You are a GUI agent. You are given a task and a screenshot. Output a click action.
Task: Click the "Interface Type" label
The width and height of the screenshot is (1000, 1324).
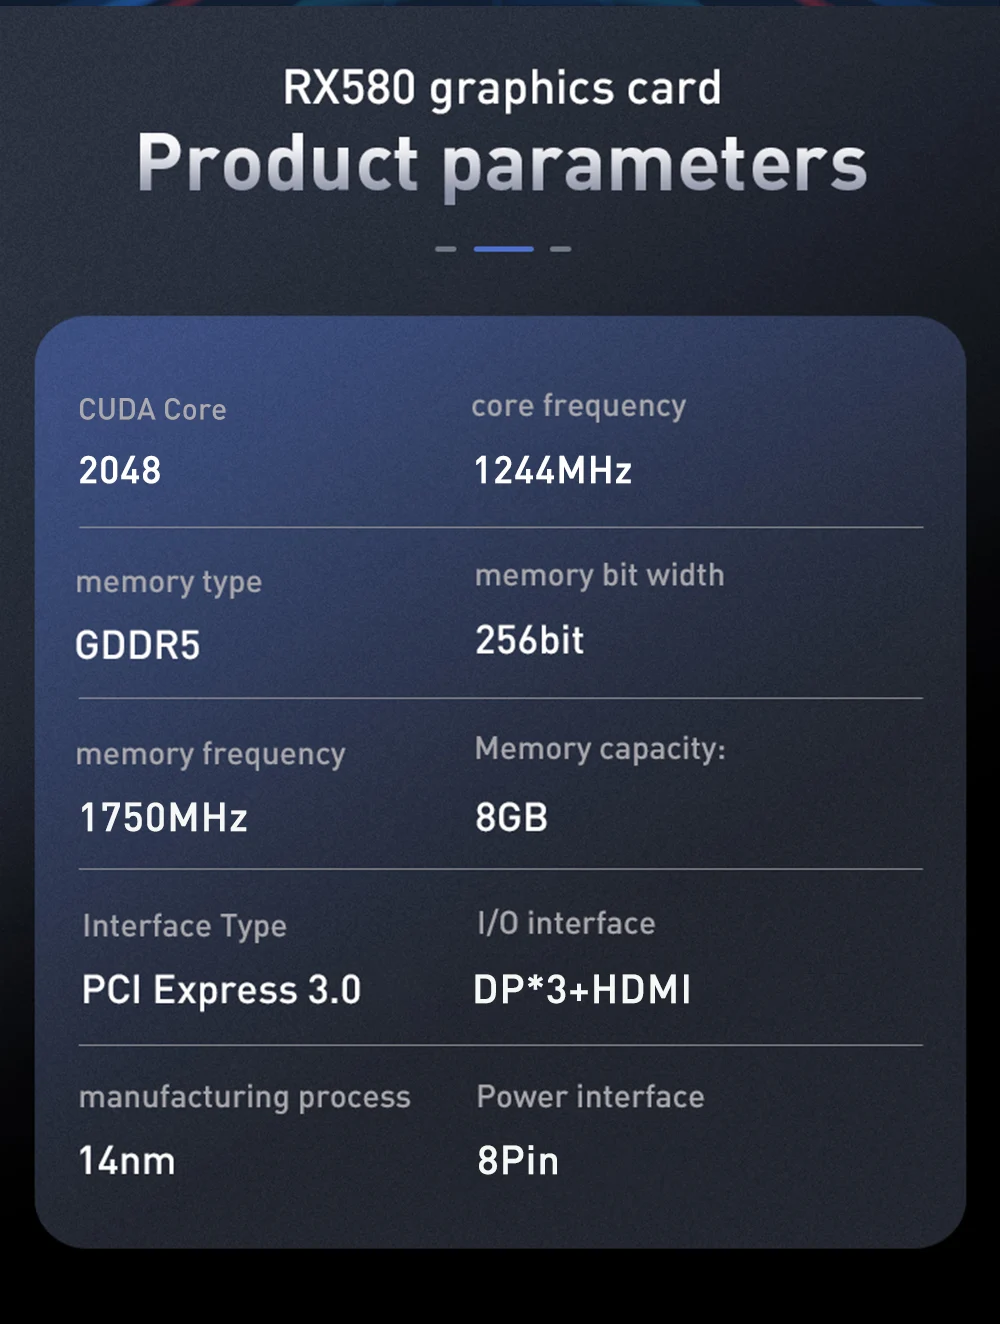[x=185, y=926]
